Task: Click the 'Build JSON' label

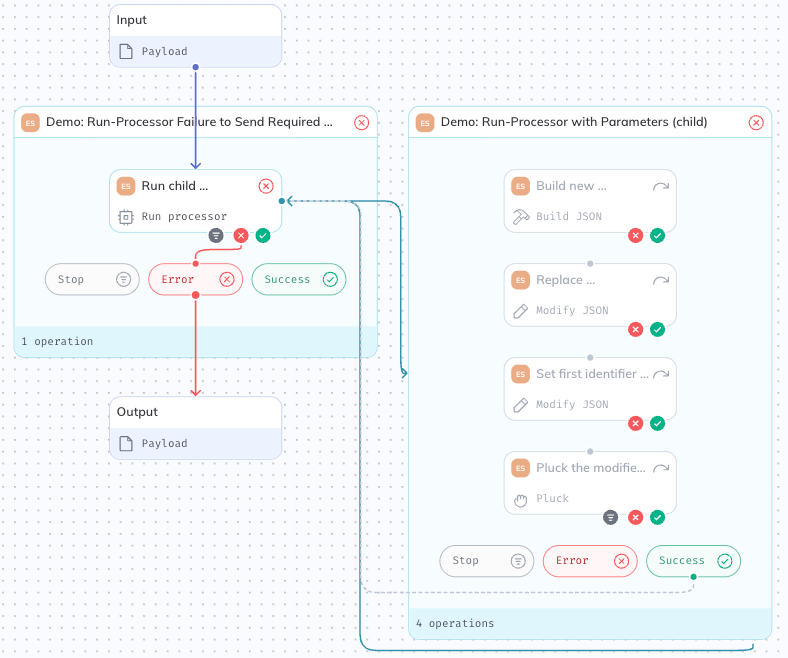Action: click(x=569, y=217)
